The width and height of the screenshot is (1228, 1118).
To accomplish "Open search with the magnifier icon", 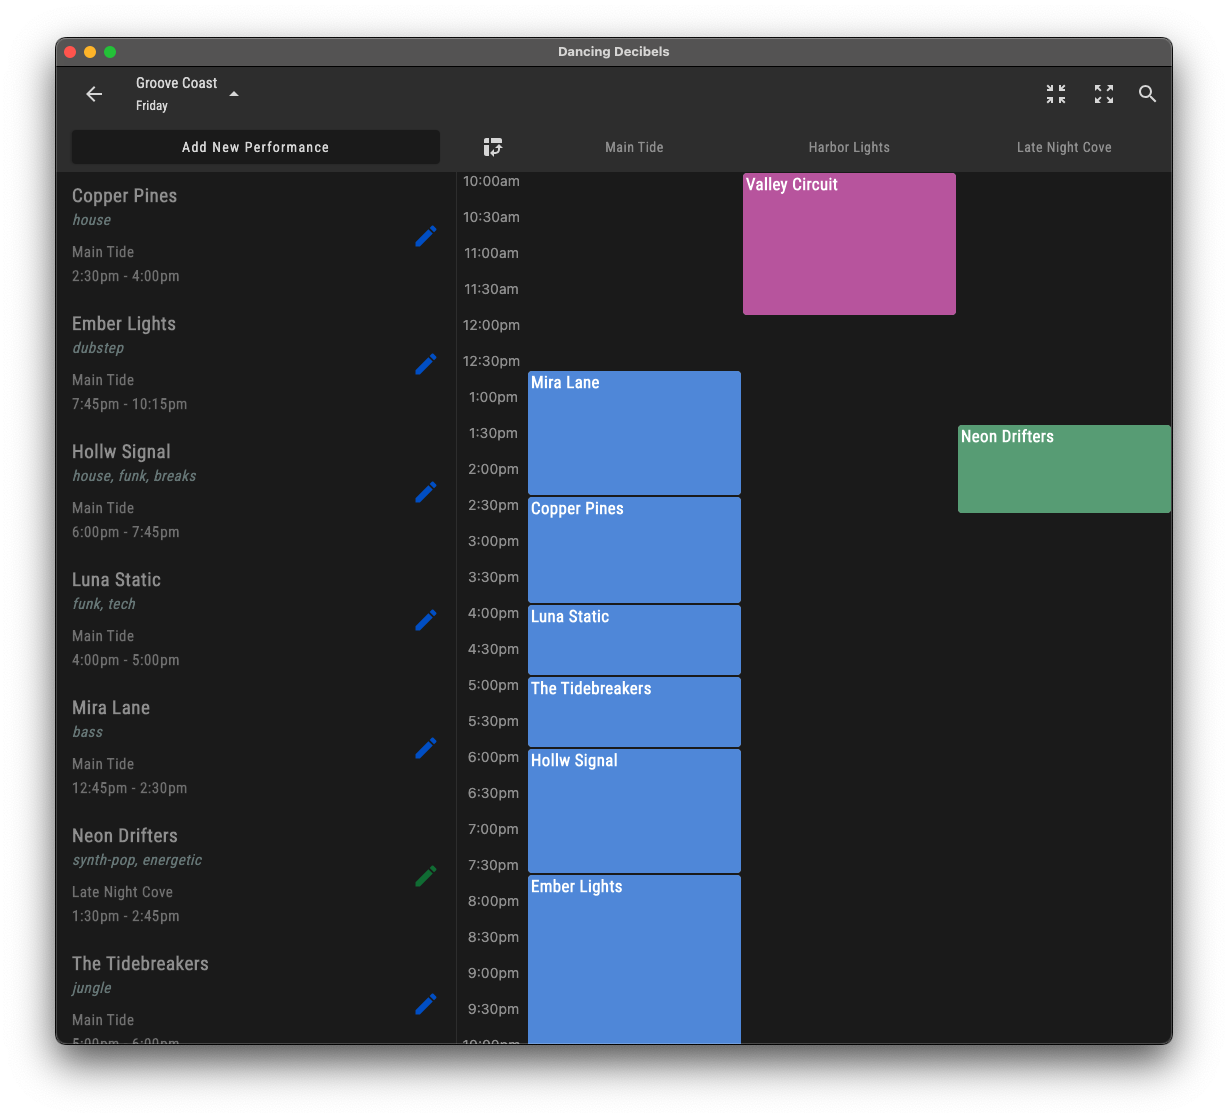I will [x=1147, y=93].
